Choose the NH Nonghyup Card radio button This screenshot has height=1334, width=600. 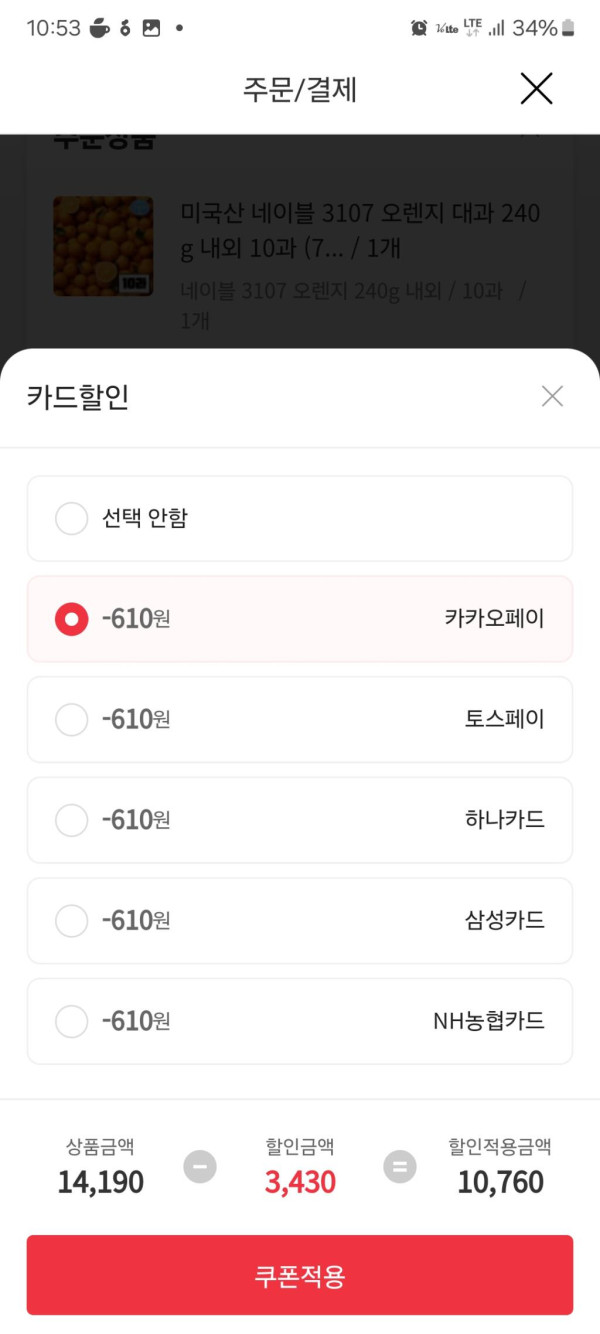click(x=71, y=1021)
